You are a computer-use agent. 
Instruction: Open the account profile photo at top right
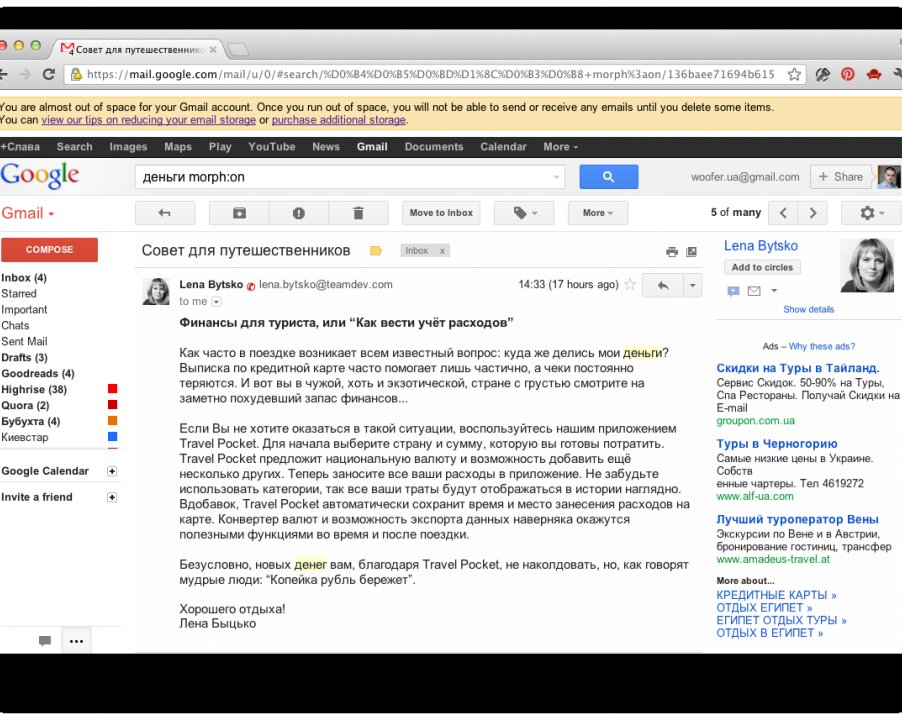888,177
